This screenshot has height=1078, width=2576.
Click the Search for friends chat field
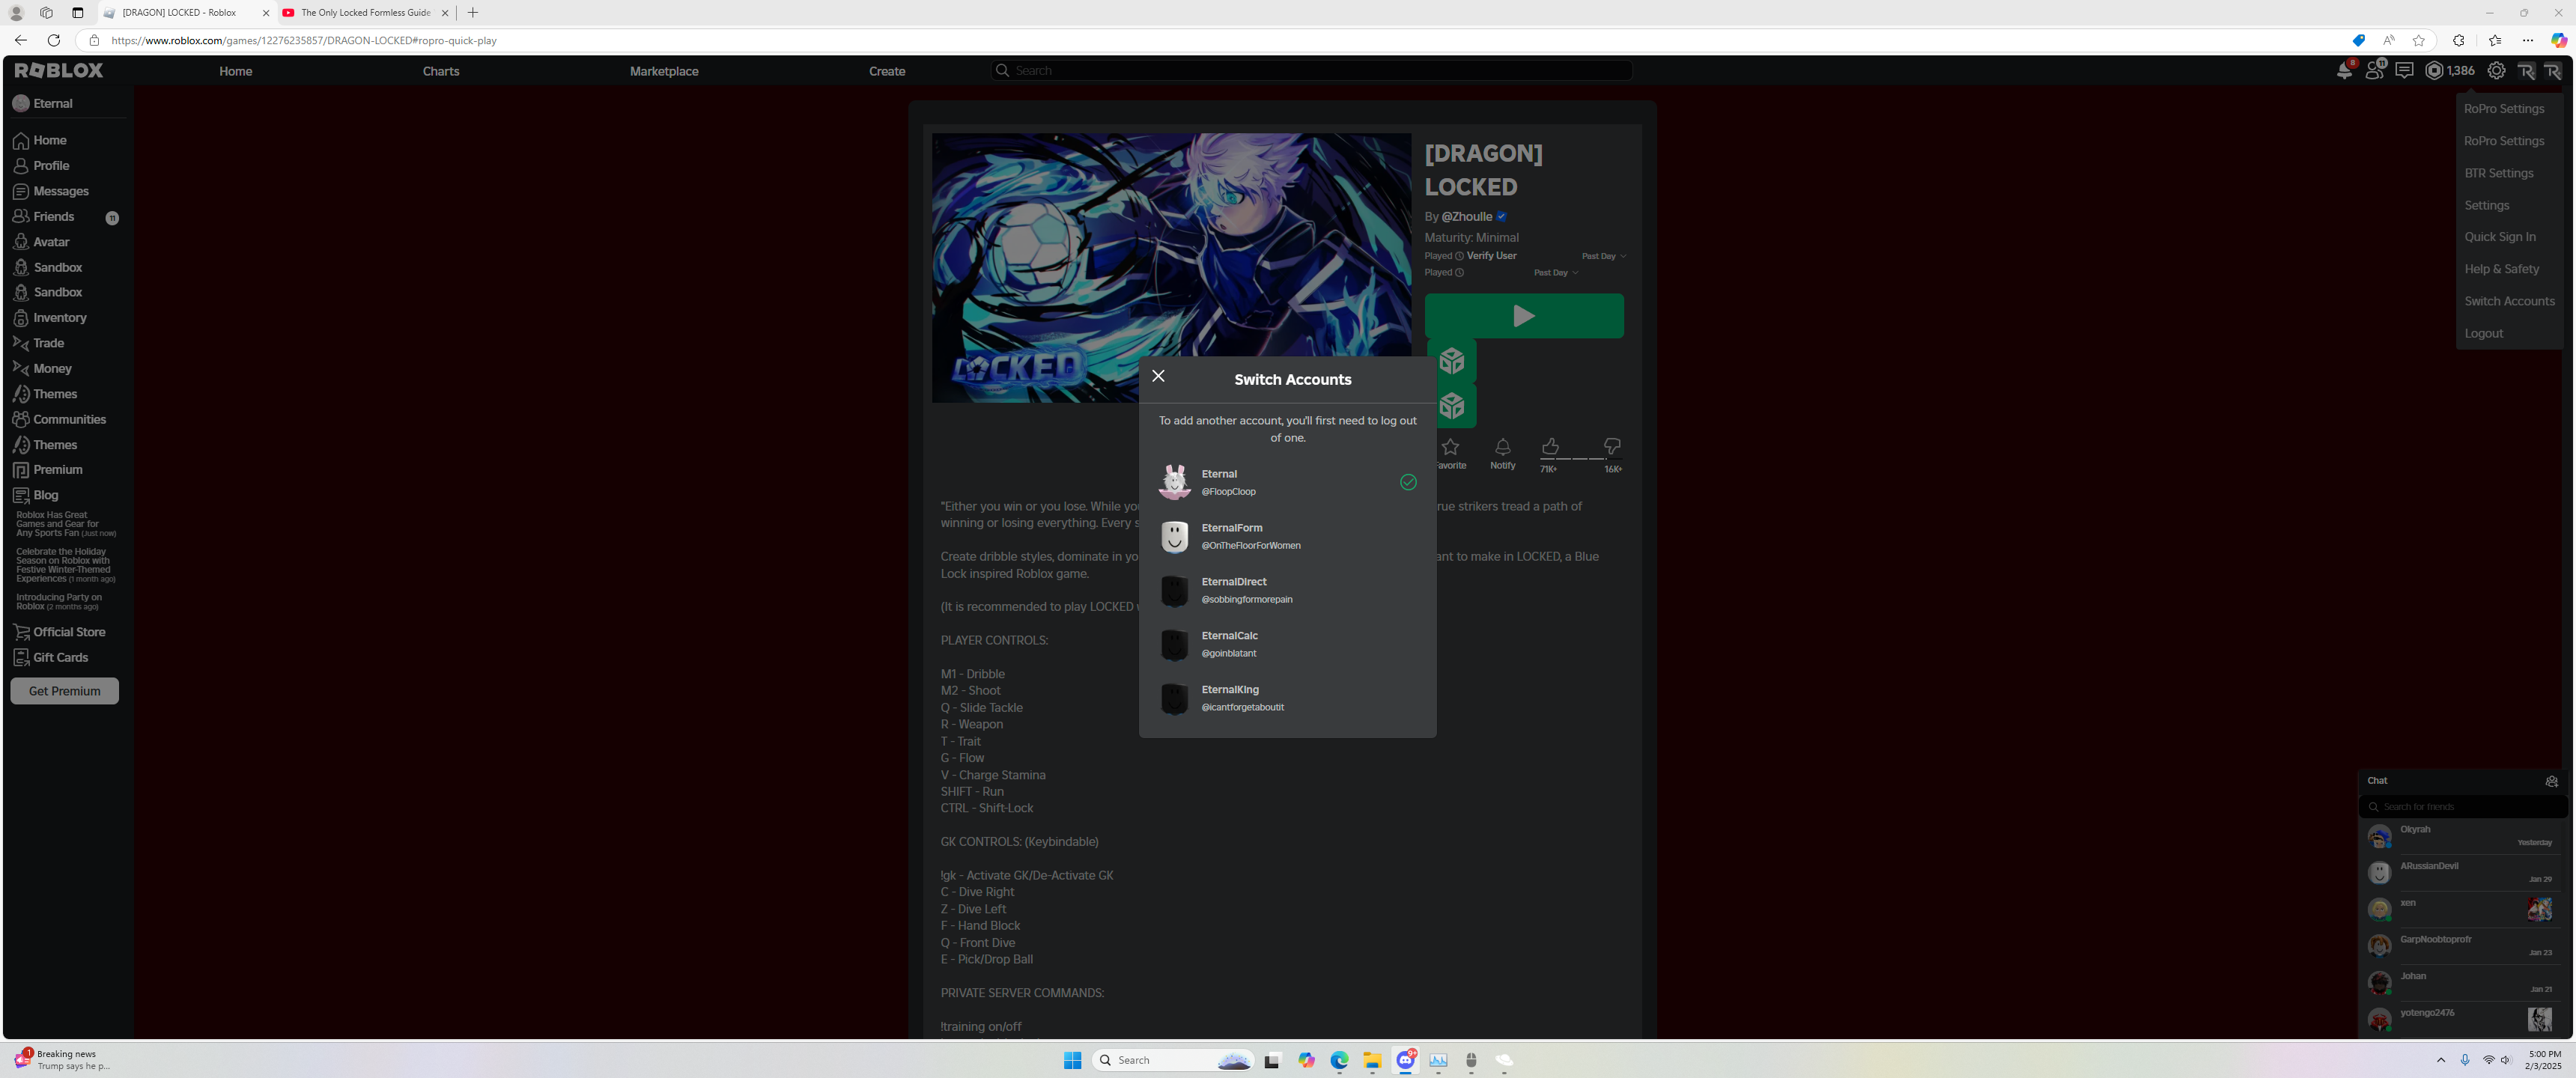pos(2463,807)
